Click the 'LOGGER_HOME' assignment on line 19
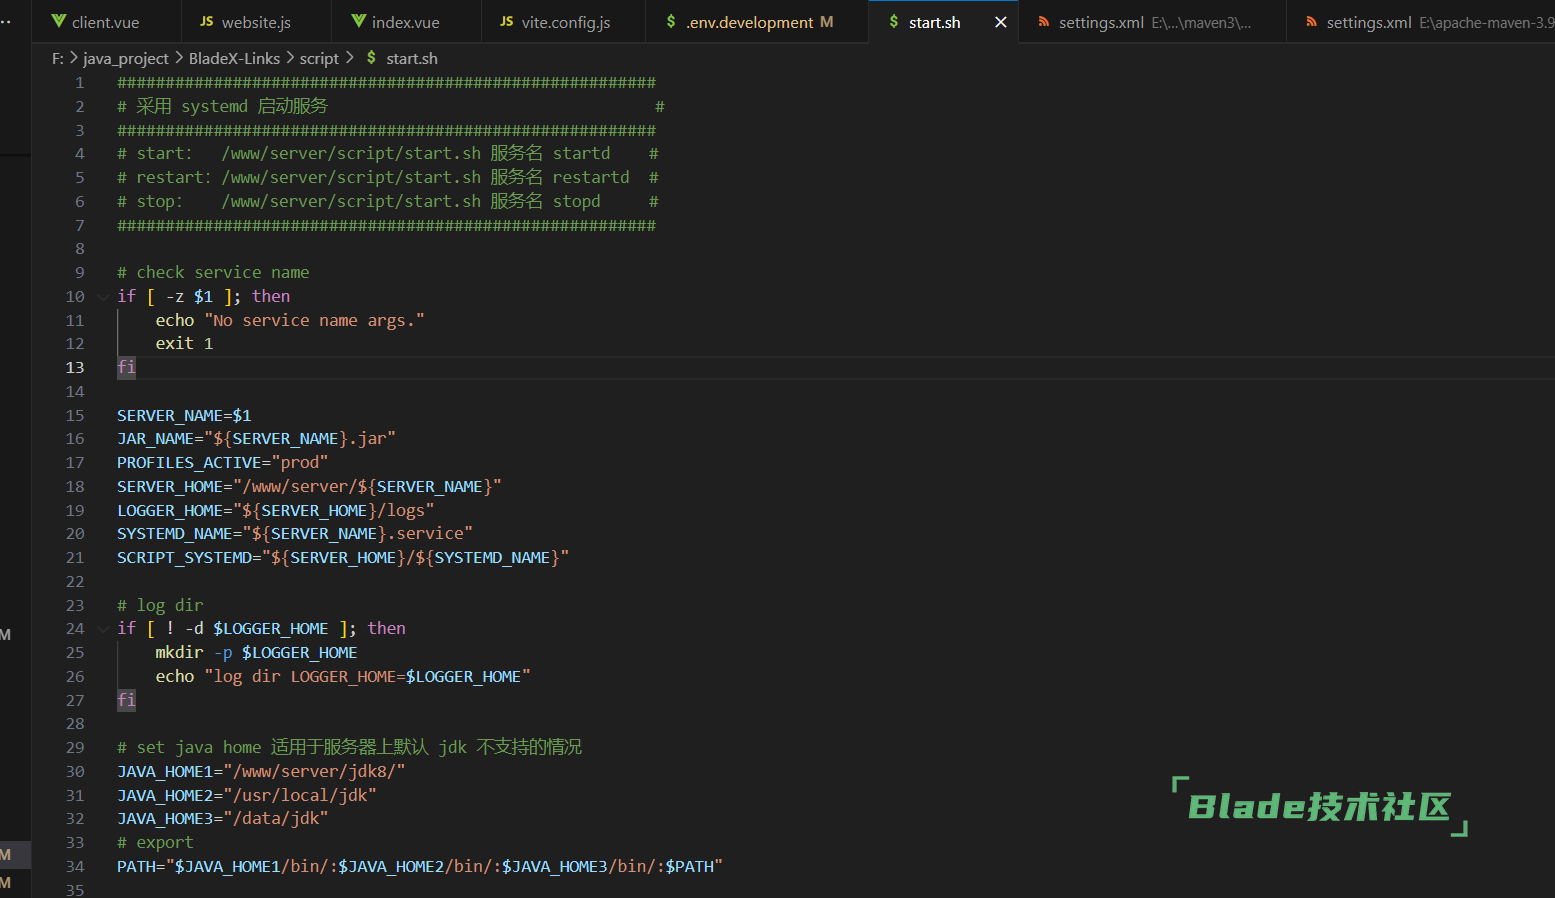This screenshot has width=1555, height=898. click(275, 511)
